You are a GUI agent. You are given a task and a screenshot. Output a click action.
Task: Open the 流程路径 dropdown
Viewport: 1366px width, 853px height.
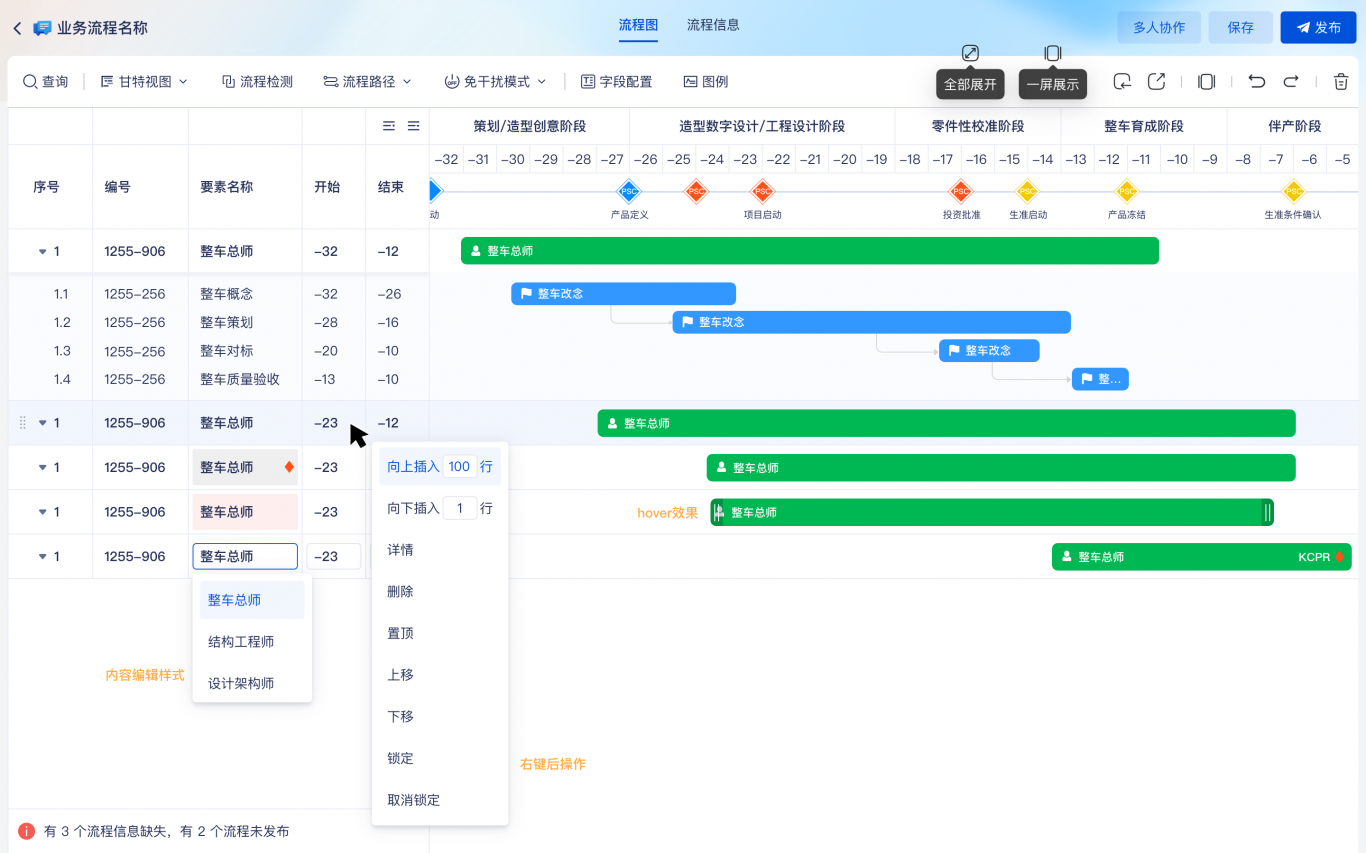[367, 82]
